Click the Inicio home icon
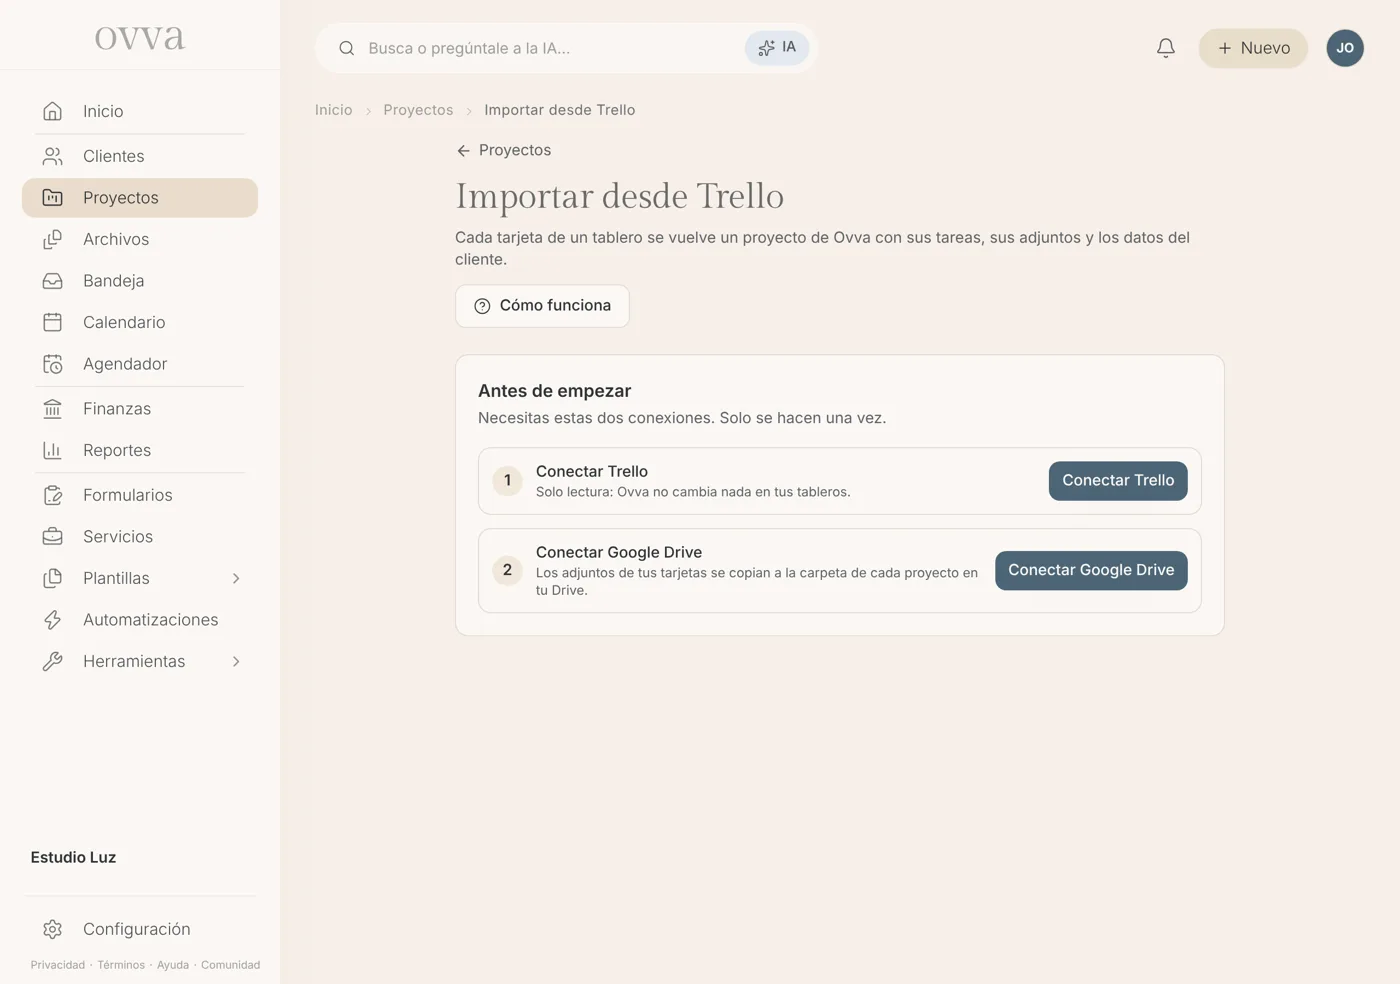The height and width of the screenshot is (984, 1400). [53, 111]
